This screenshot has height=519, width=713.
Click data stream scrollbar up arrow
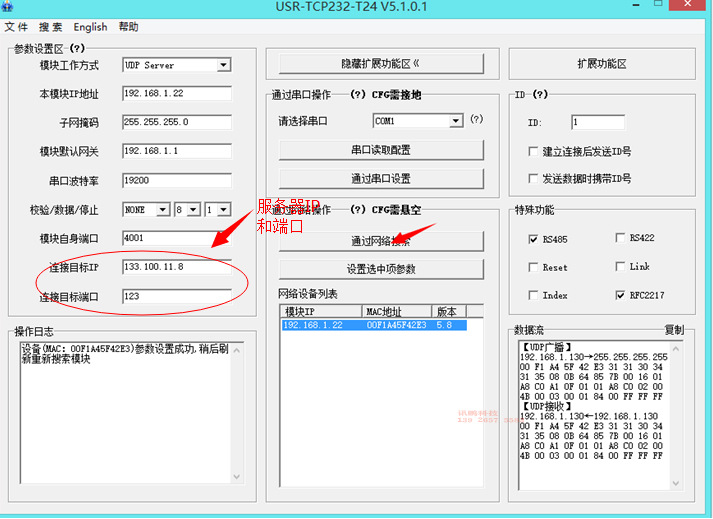[x=676, y=349]
